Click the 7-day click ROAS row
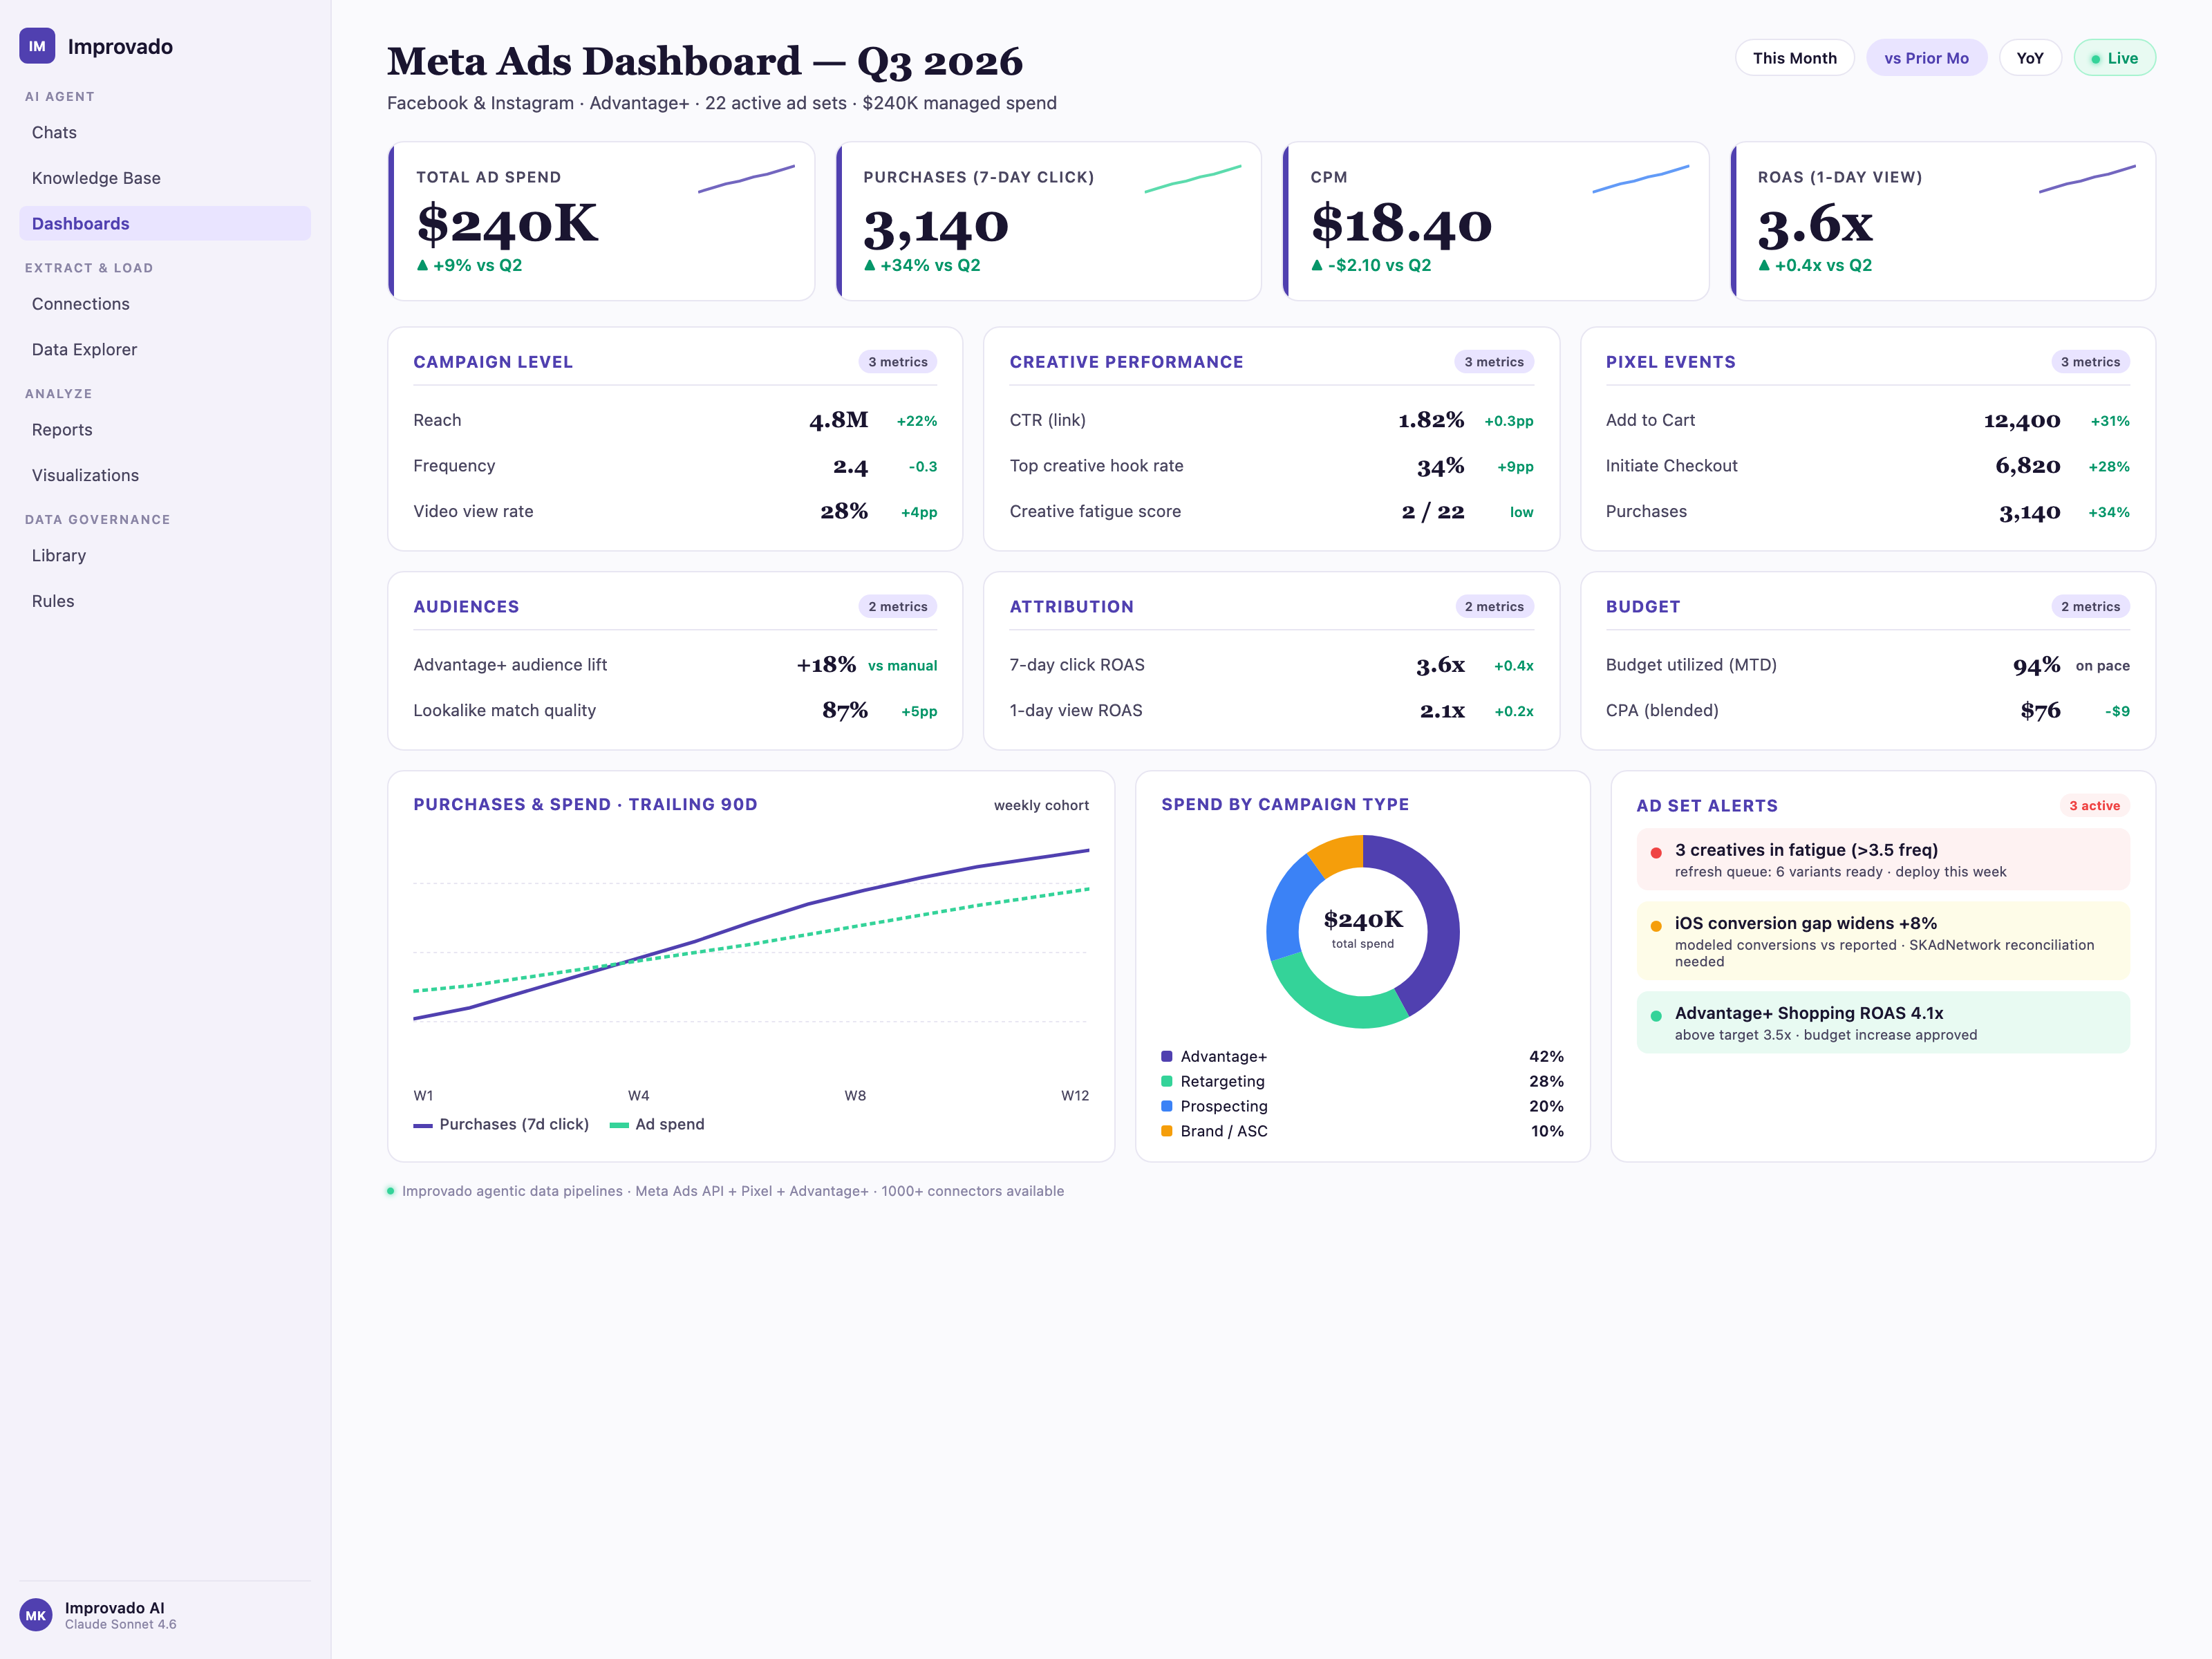2212x1659 pixels. 1271,665
